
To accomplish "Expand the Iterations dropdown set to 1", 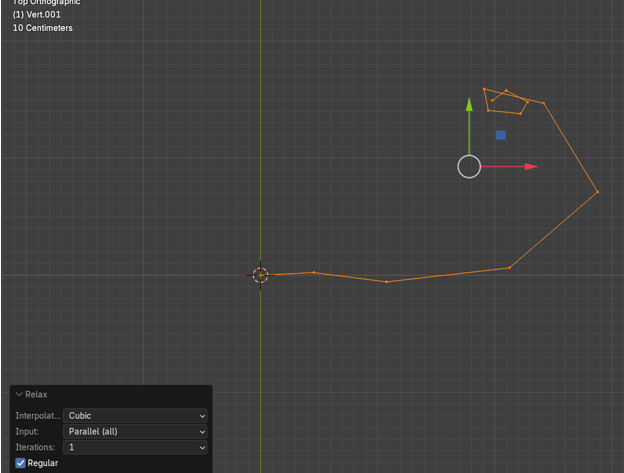I will [x=135, y=448].
